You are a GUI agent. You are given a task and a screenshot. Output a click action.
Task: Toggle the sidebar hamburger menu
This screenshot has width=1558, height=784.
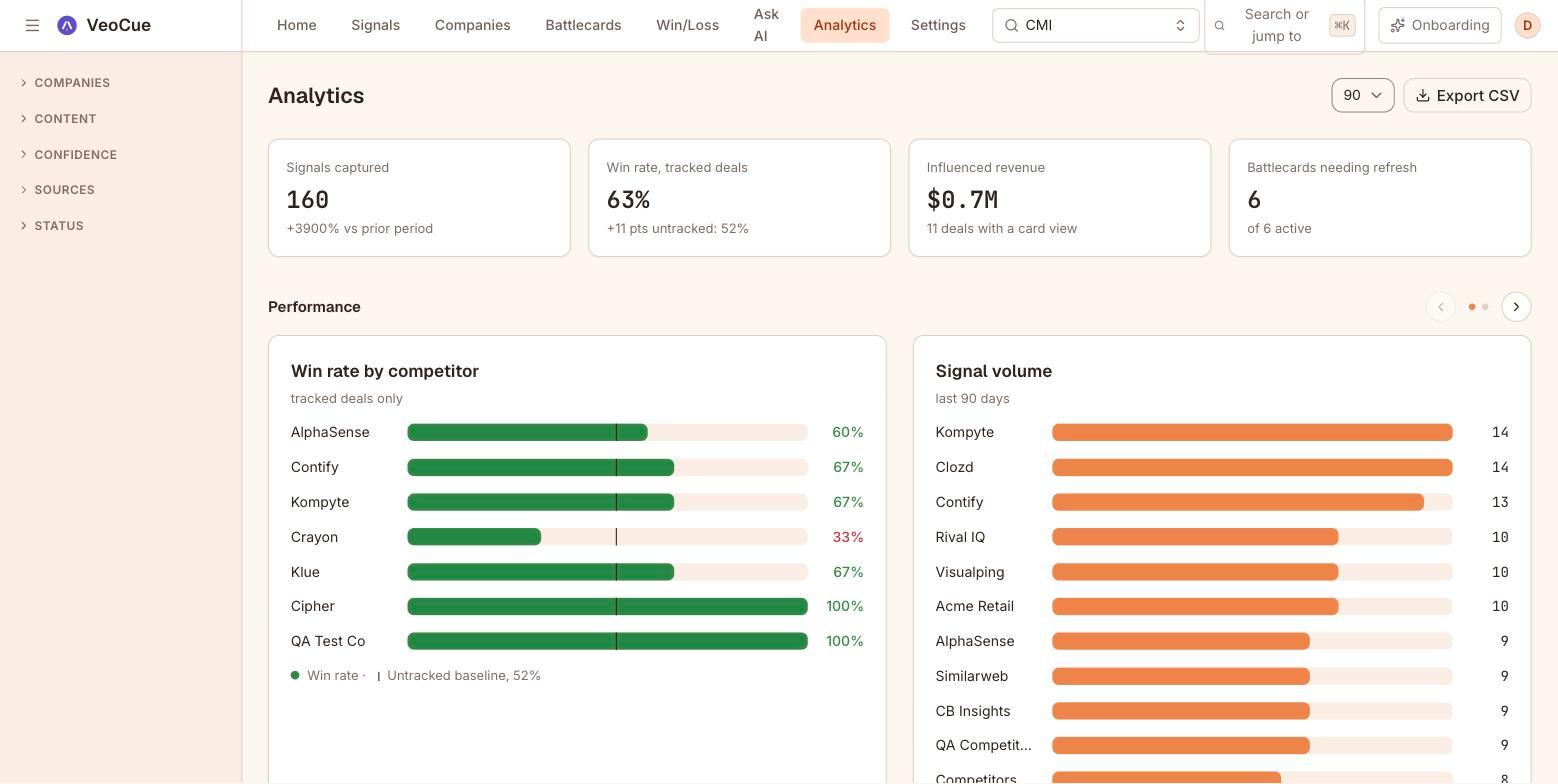[32, 25]
